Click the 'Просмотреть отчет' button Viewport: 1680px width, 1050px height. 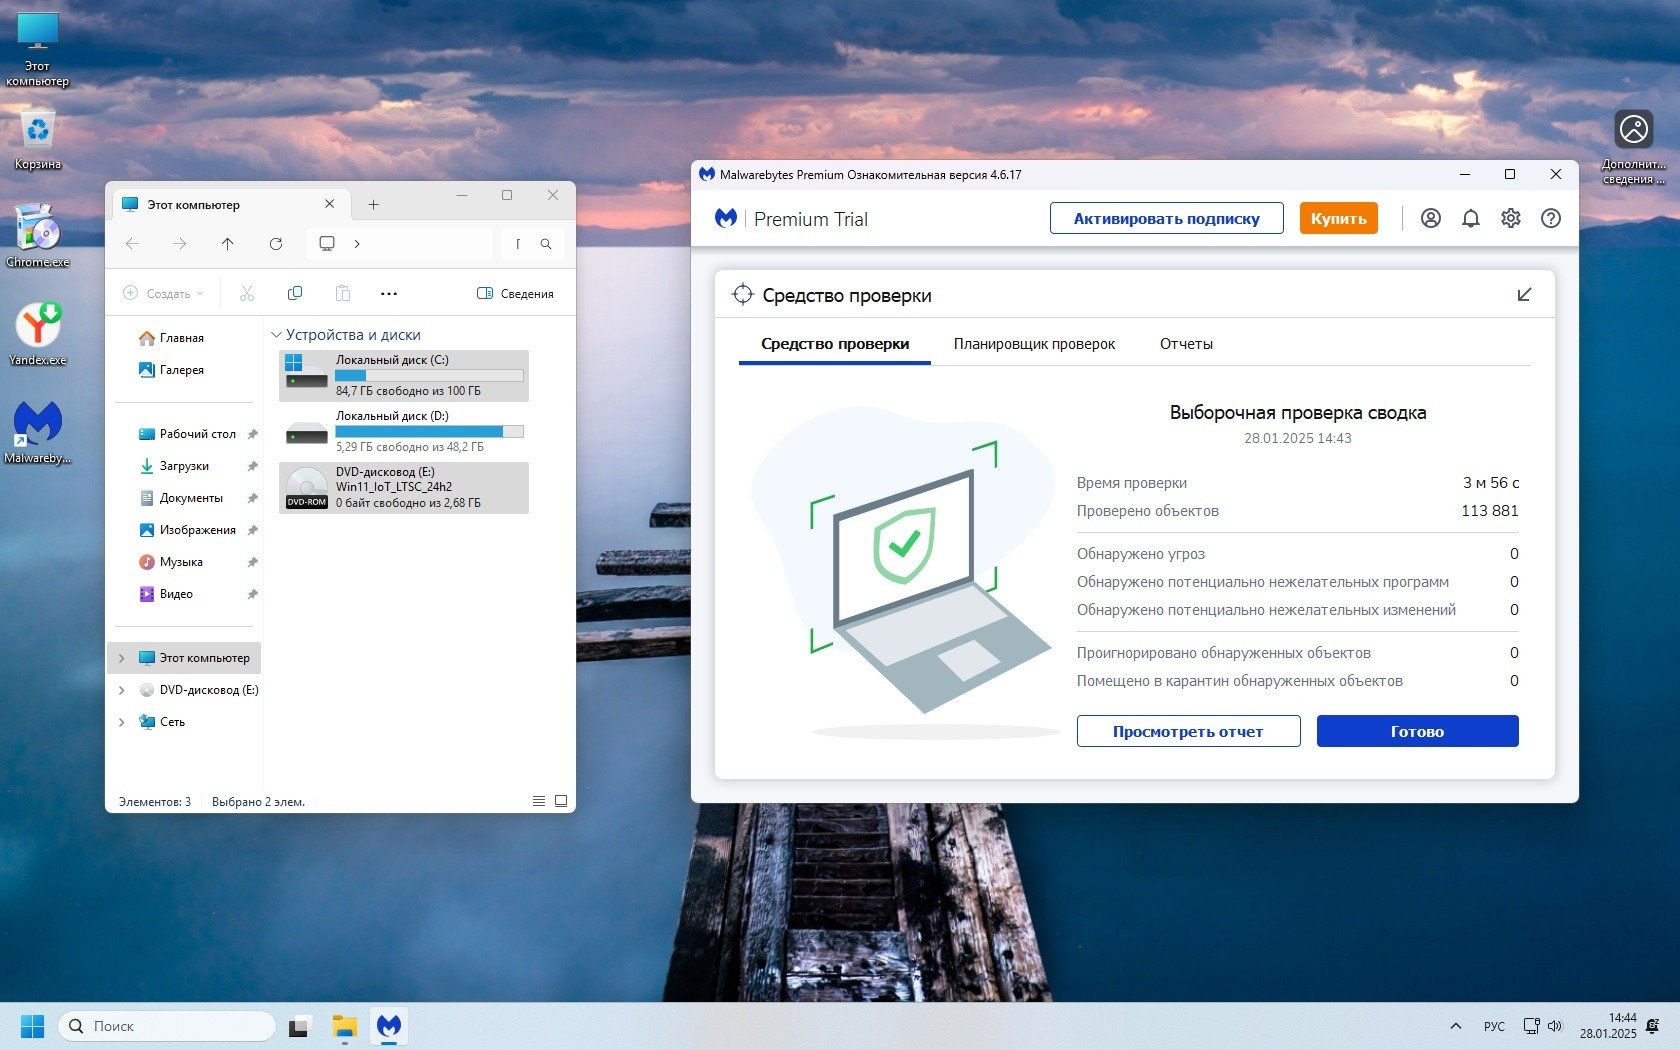pos(1188,731)
